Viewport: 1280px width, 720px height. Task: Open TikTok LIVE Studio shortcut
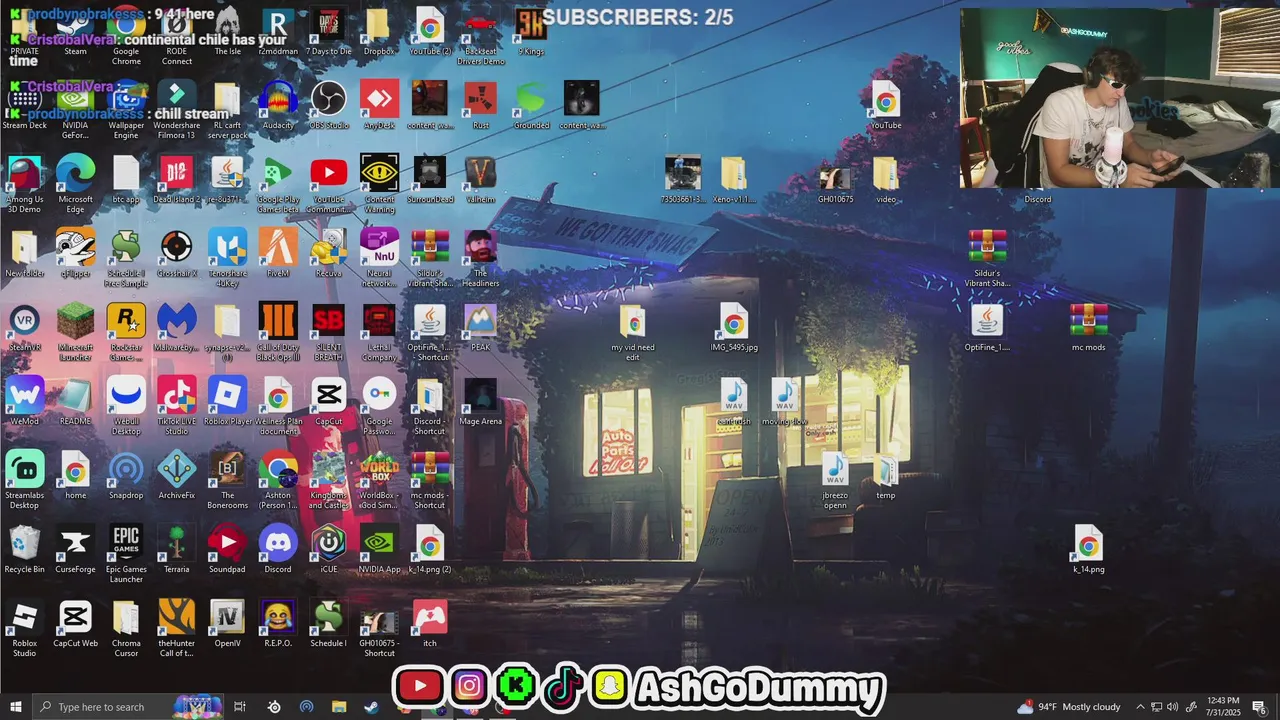click(x=177, y=407)
